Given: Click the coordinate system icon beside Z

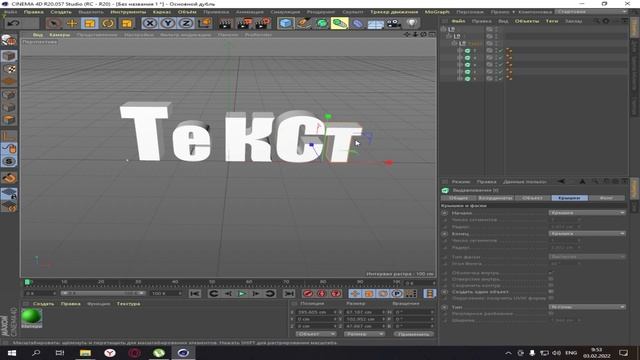Looking at the screenshot, I should (x=204, y=23).
